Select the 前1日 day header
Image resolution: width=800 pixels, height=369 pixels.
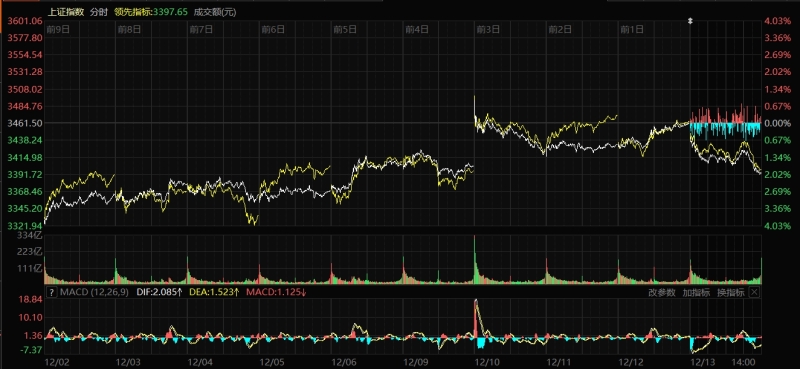pyautogui.click(x=632, y=30)
